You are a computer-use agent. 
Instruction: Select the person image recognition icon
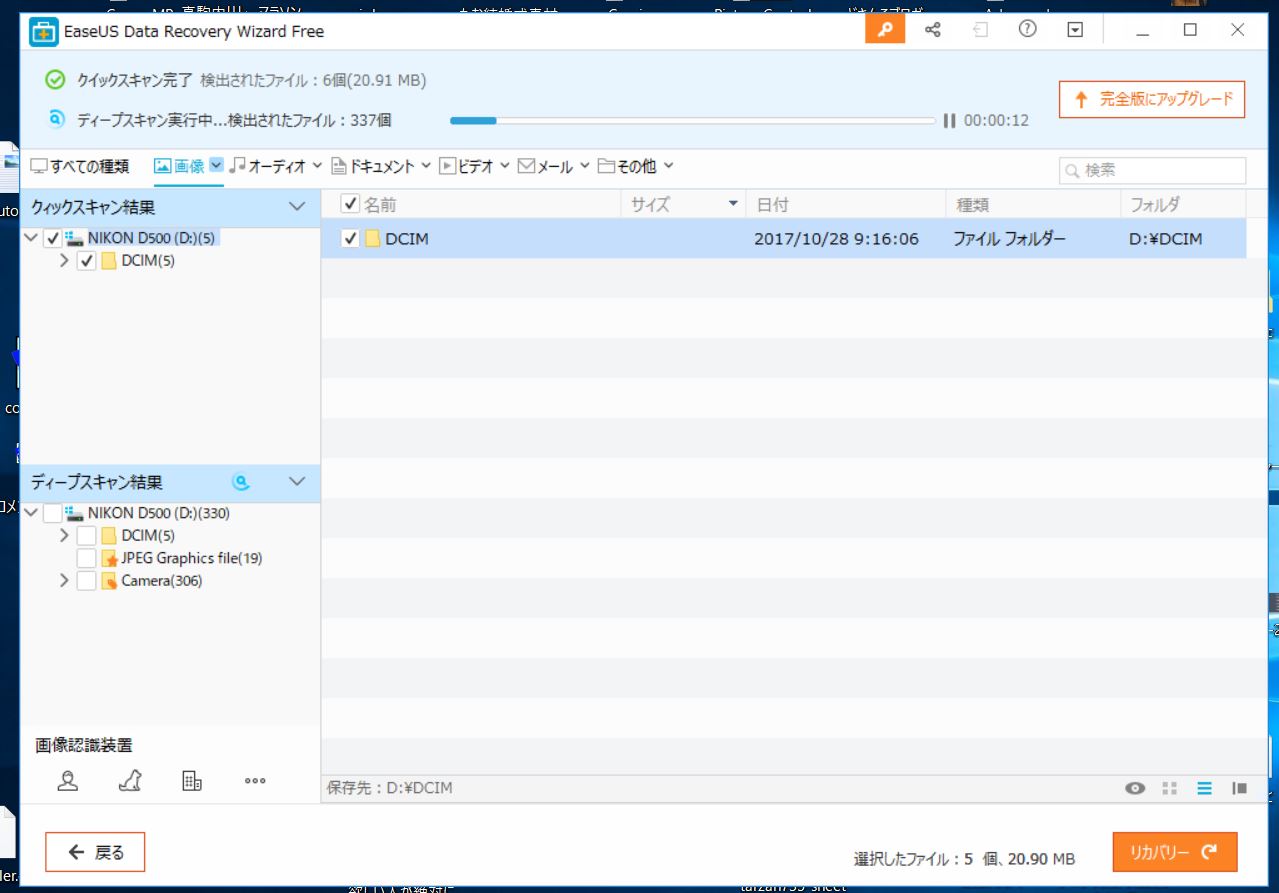tap(68, 781)
